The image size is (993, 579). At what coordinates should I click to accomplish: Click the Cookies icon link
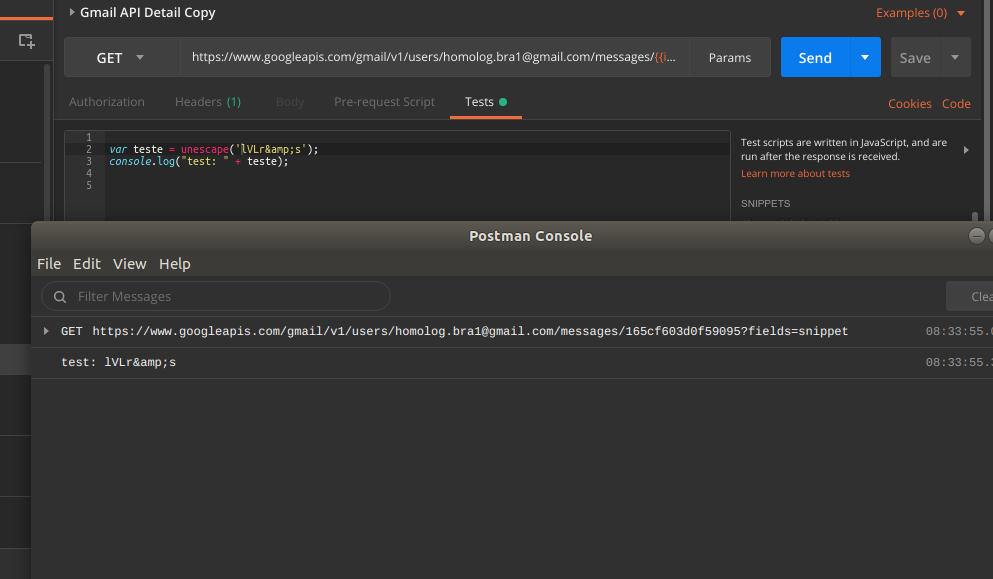tap(909, 103)
